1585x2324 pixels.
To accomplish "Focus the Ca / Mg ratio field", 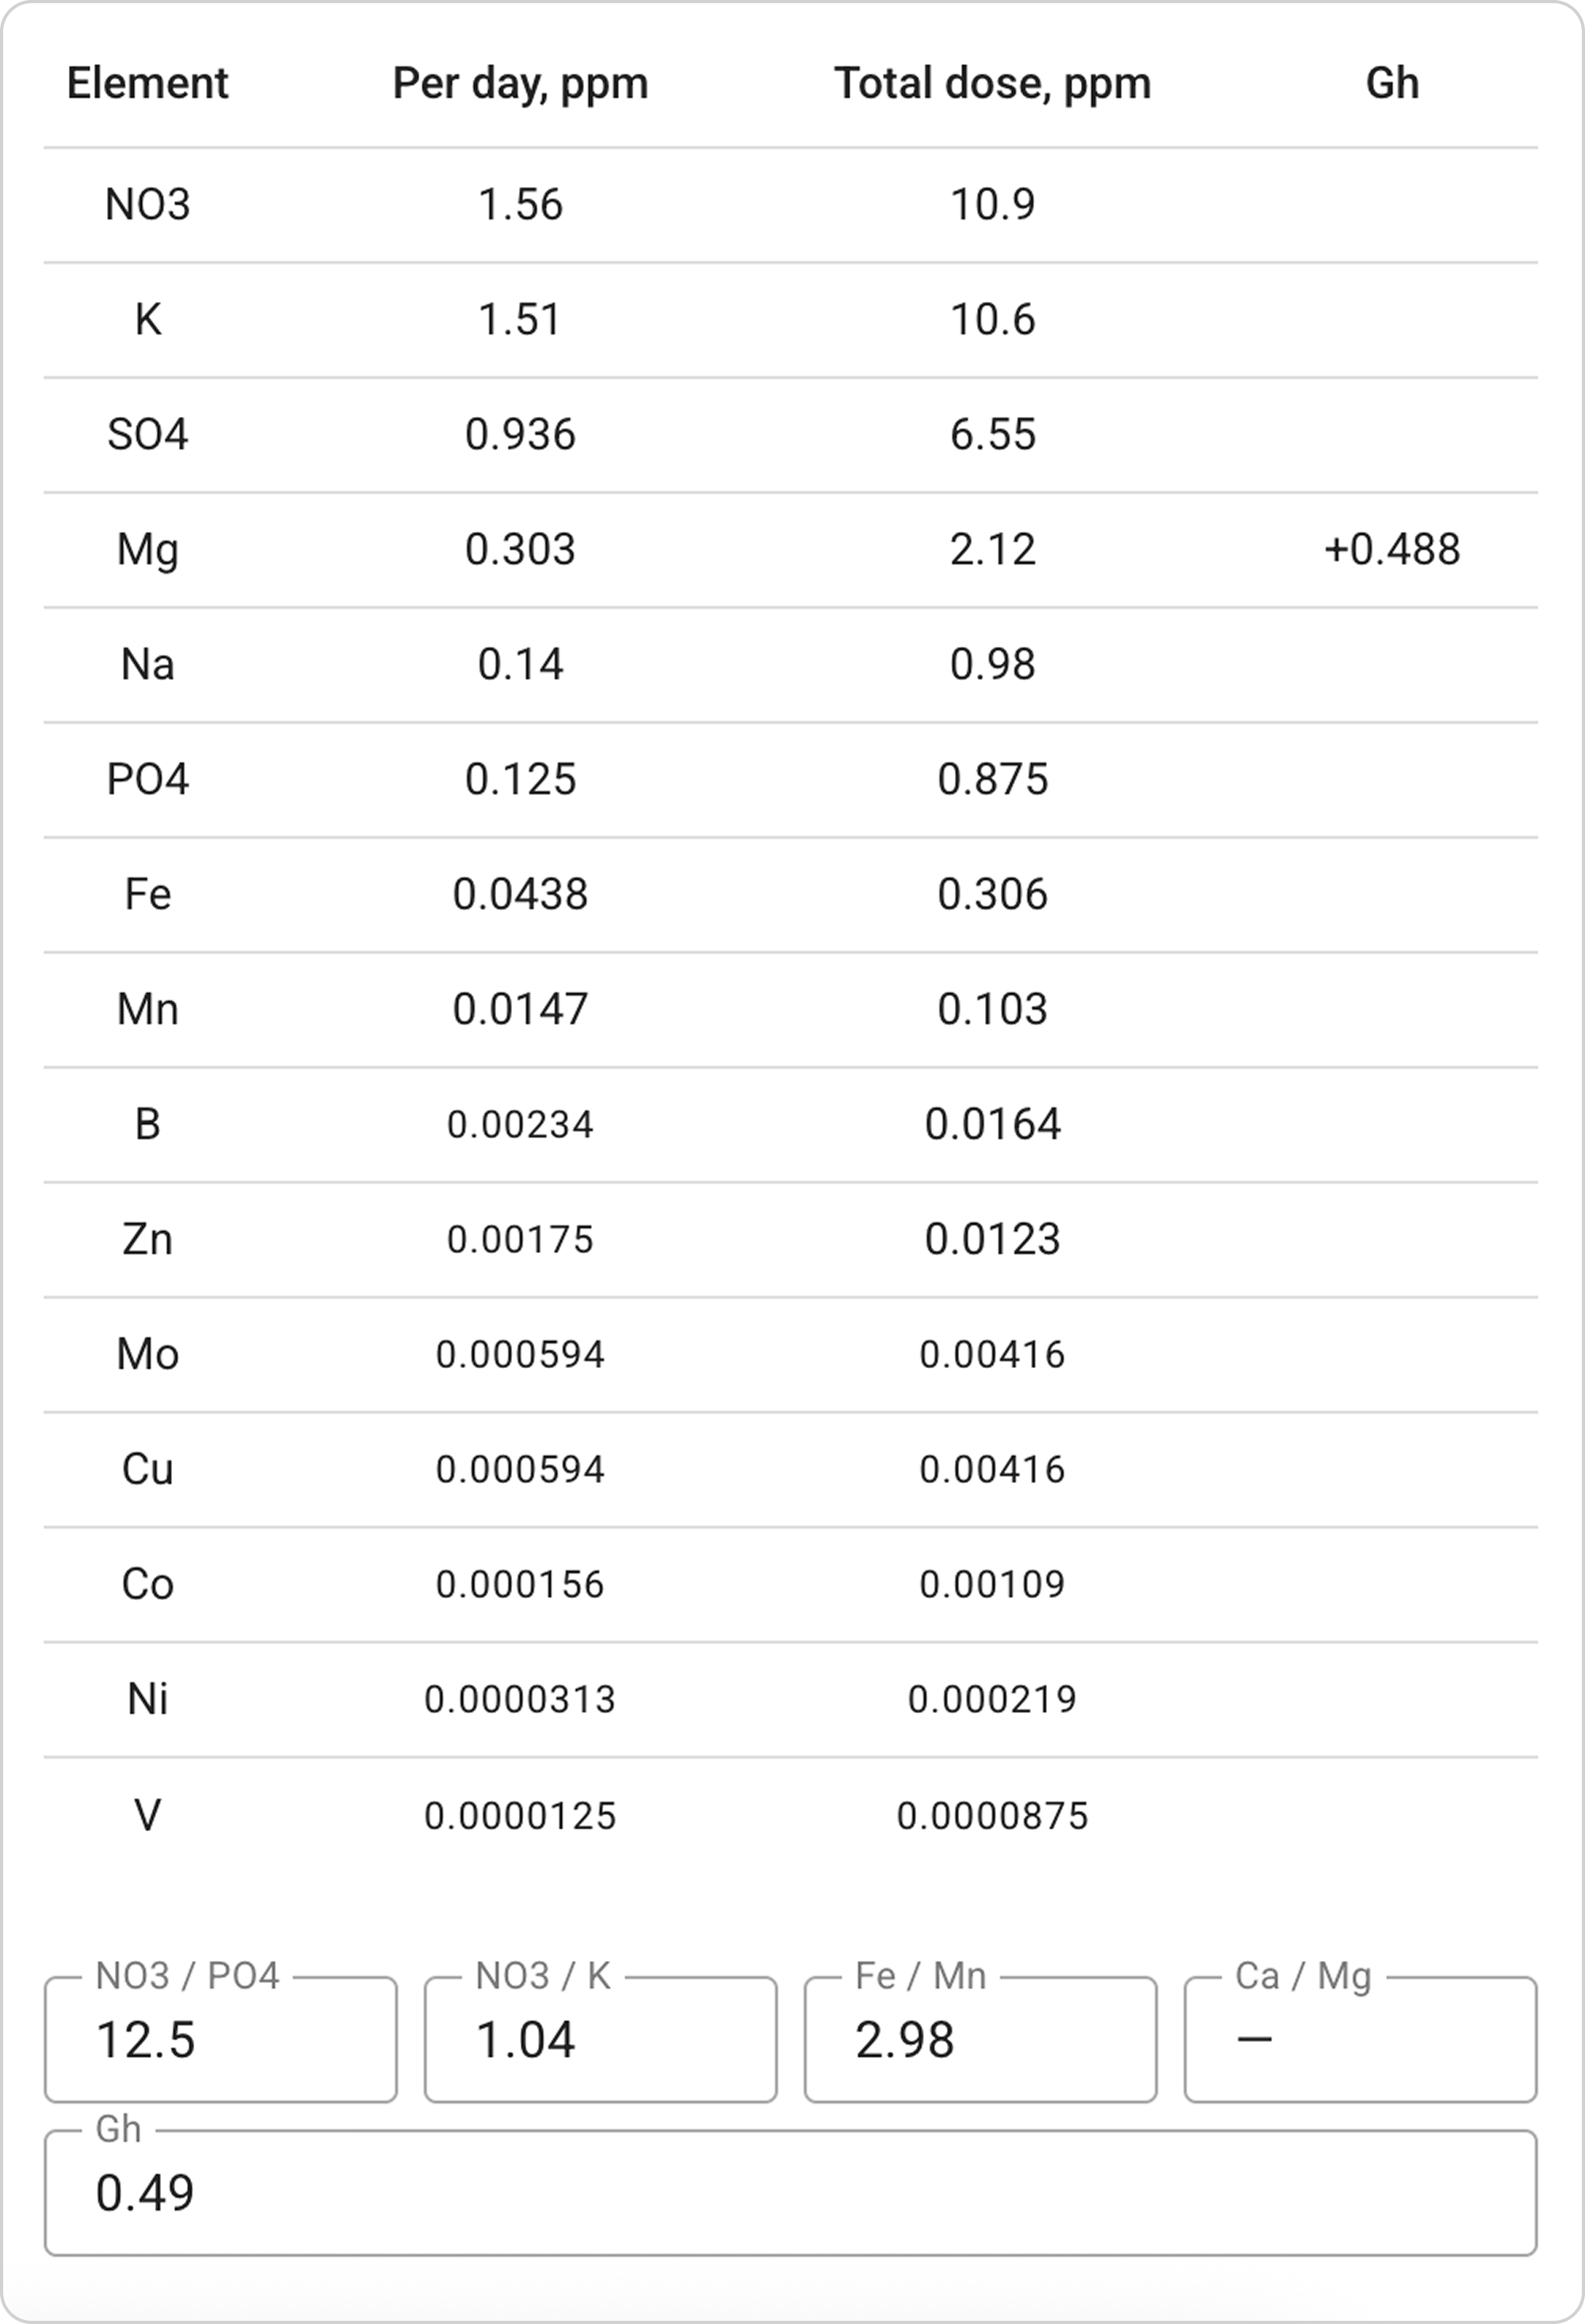I will pyautogui.click(x=1360, y=2040).
